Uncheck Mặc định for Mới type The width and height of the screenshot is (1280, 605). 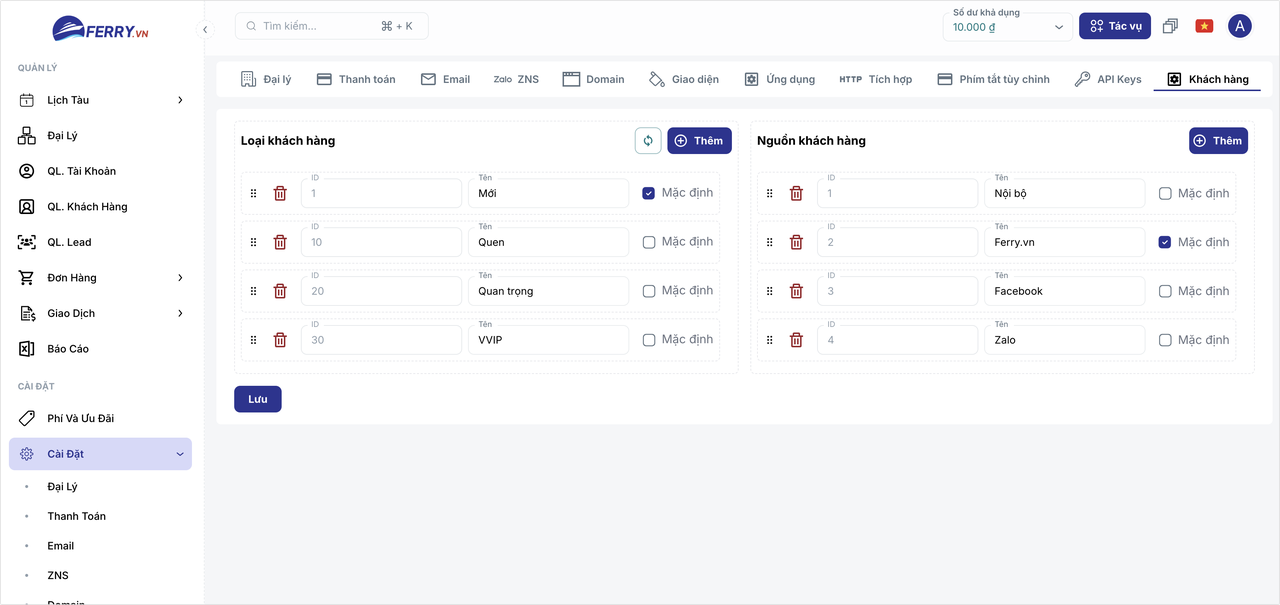649,193
